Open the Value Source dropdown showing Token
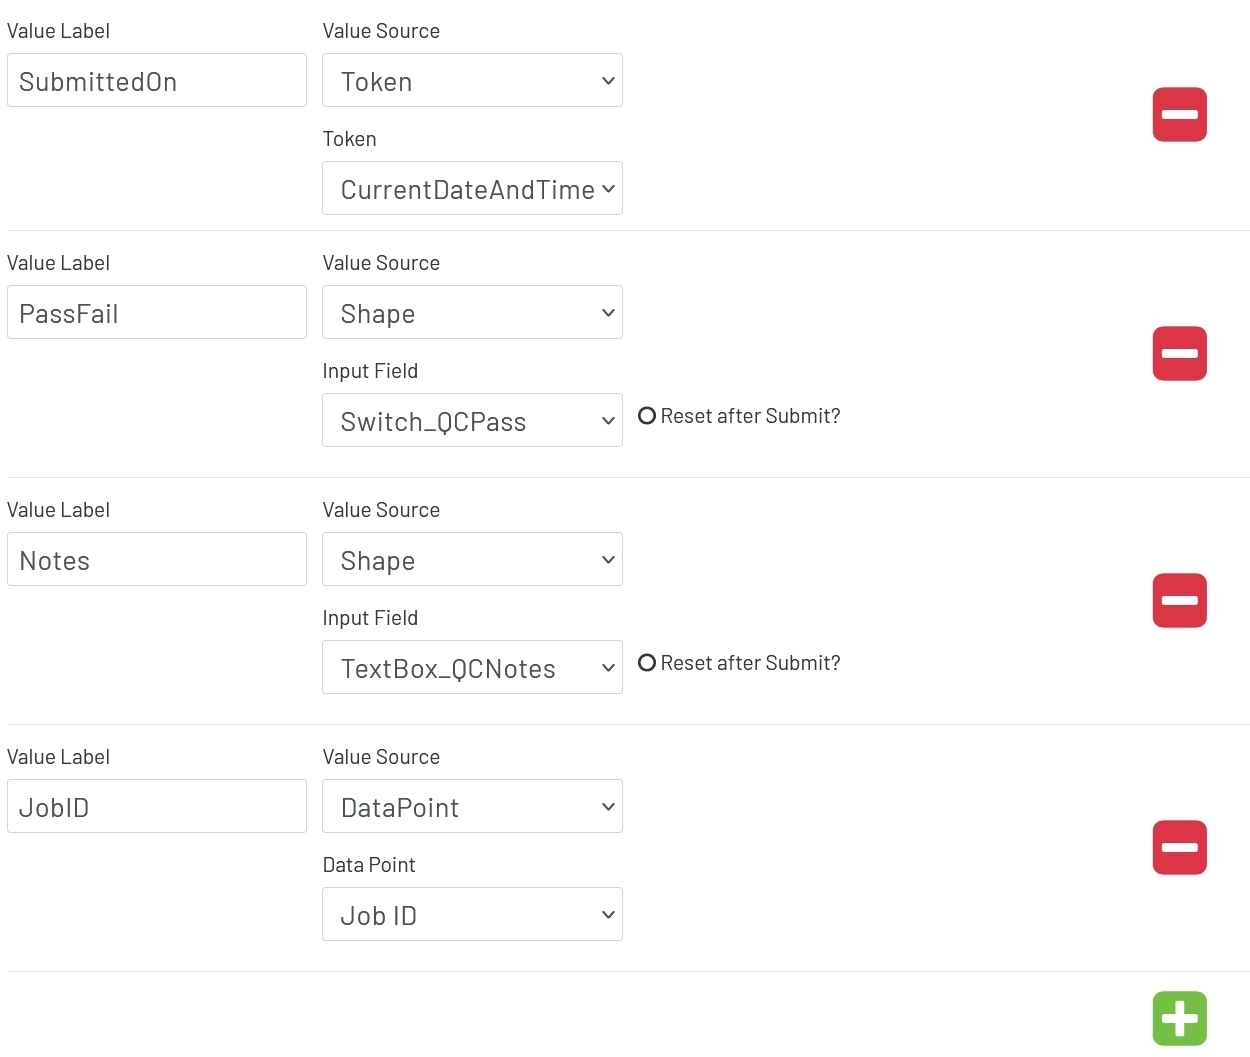 coord(472,80)
